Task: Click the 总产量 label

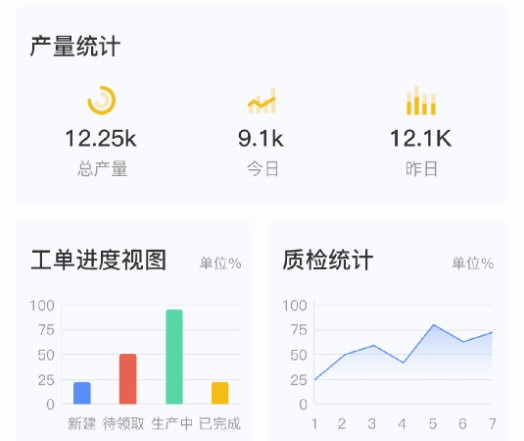Action: 102,168
